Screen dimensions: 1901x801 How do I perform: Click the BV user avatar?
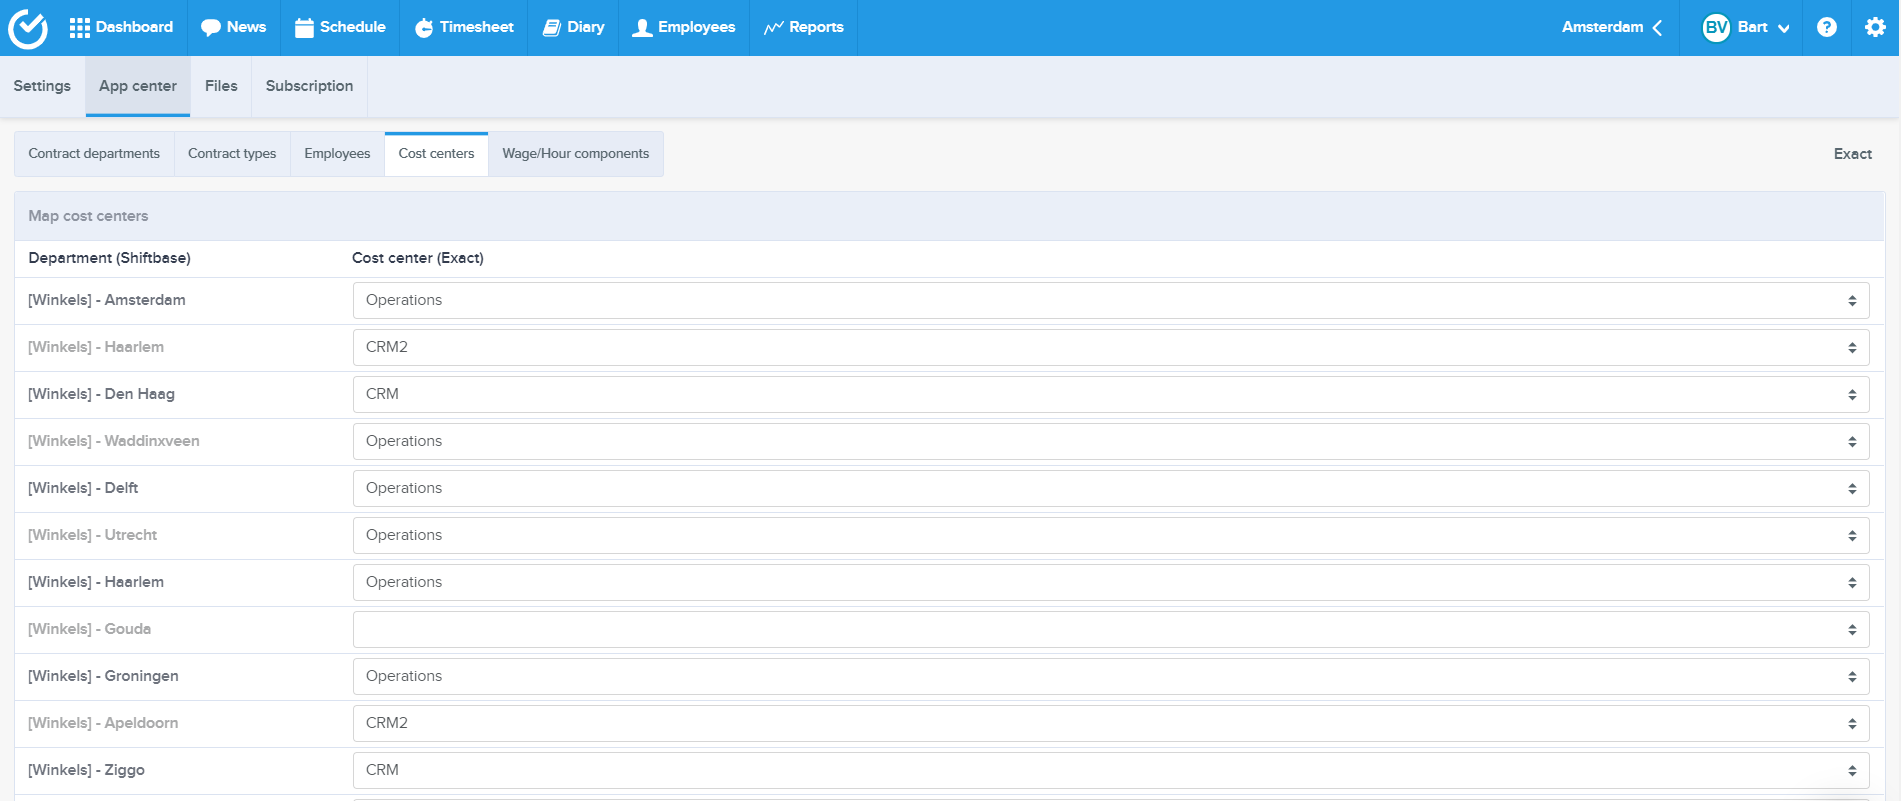(1716, 28)
